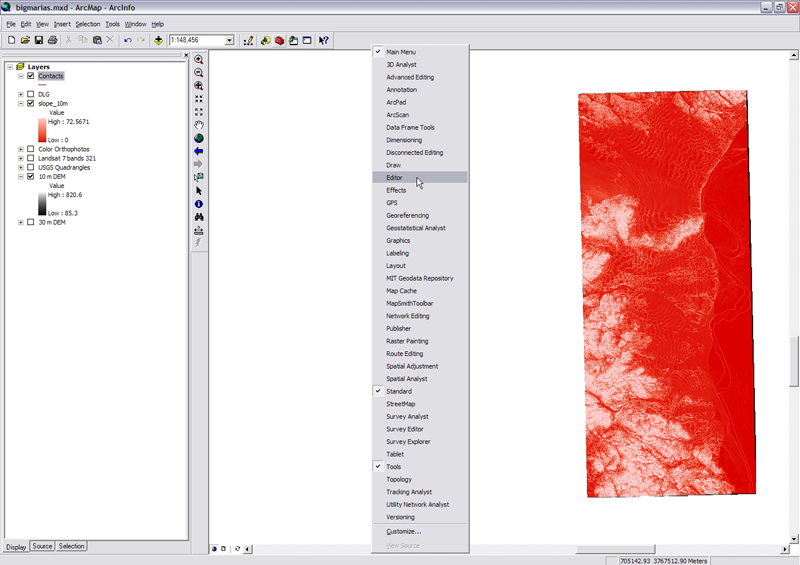The width and height of the screenshot is (800, 565).
Task: Enable the DLG layer checkbox
Action: pyautogui.click(x=31, y=94)
